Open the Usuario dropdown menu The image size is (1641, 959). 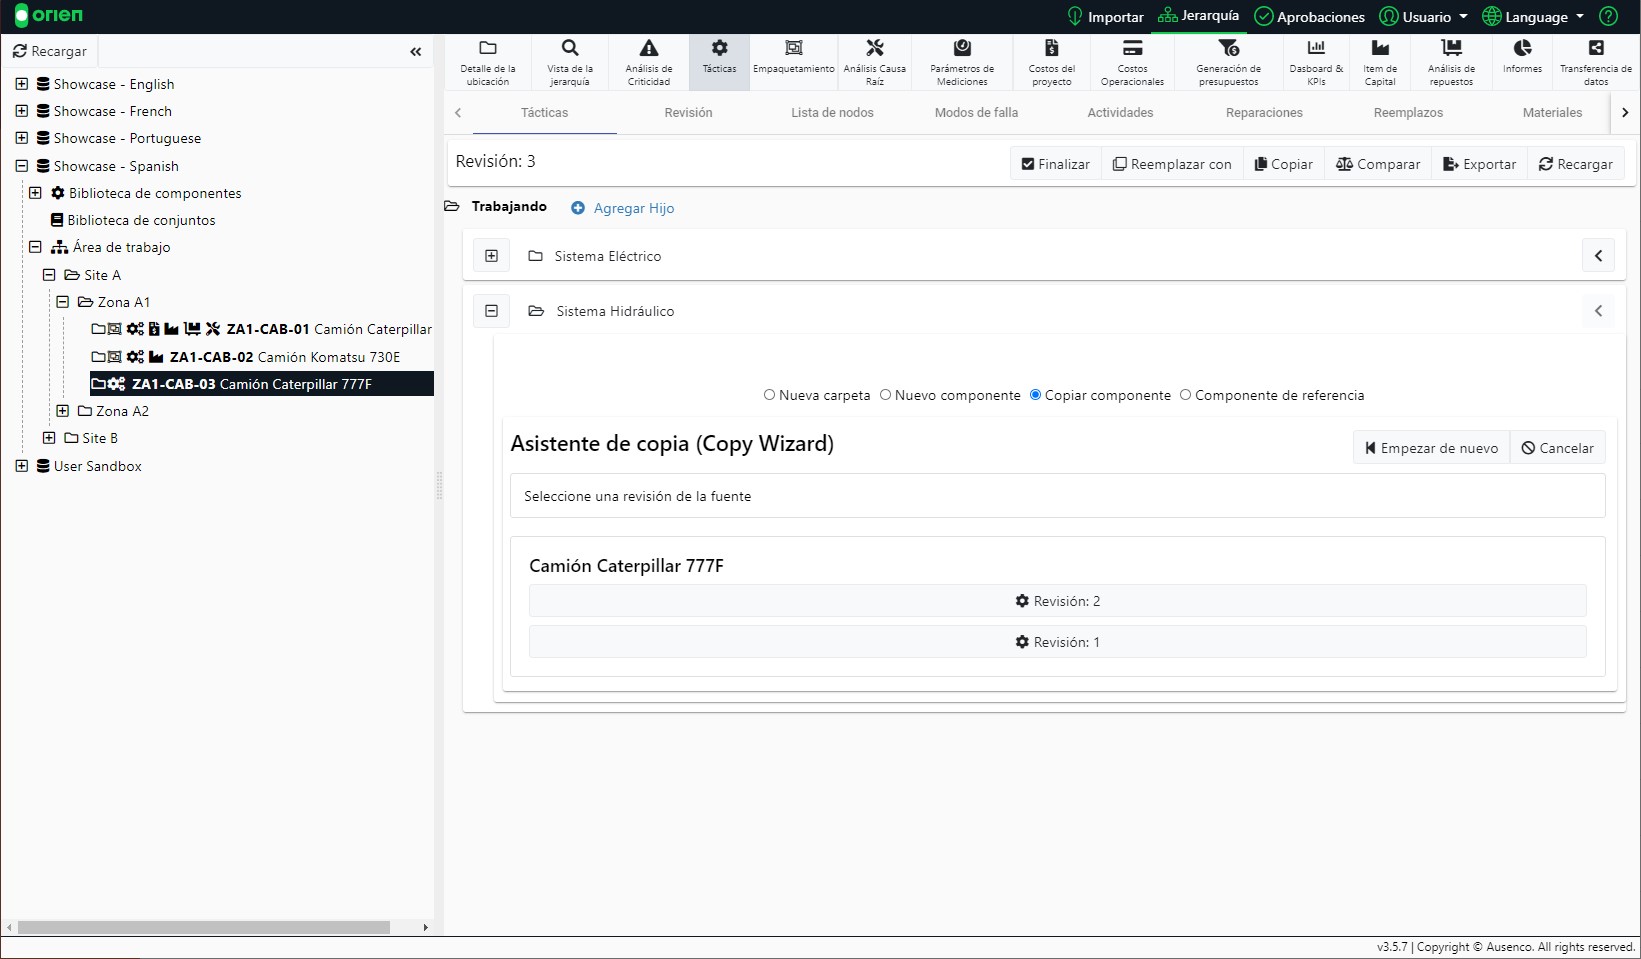[1423, 17]
